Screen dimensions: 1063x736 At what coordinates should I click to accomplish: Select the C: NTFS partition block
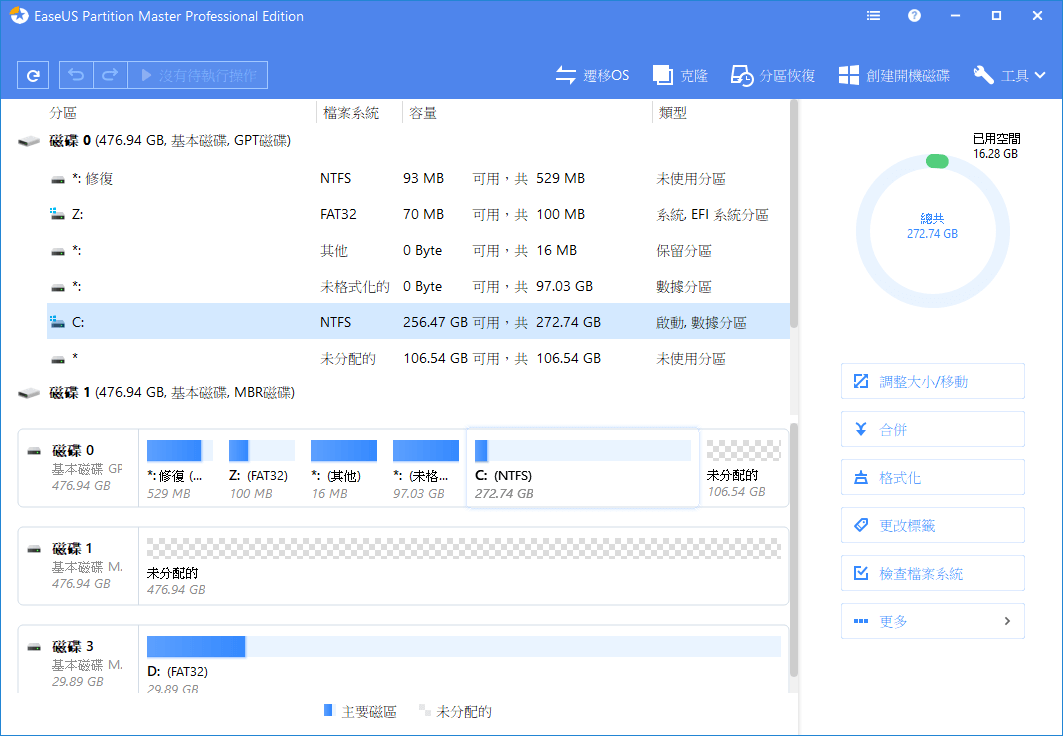pyautogui.click(x=583, y=467)
